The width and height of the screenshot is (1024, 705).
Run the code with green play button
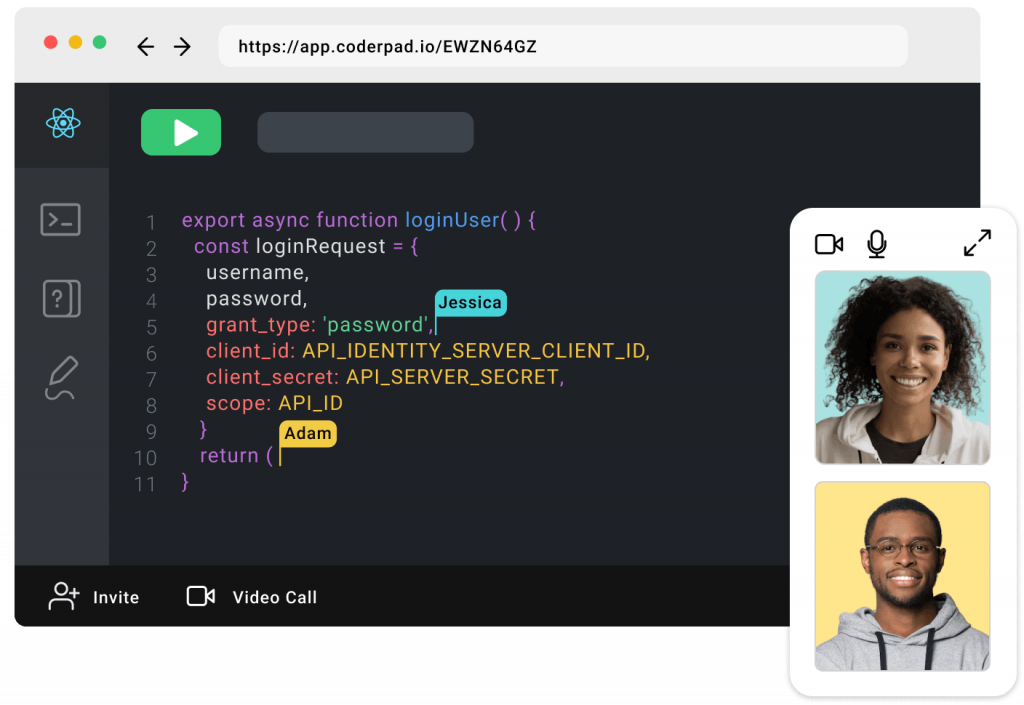[181, 132]
